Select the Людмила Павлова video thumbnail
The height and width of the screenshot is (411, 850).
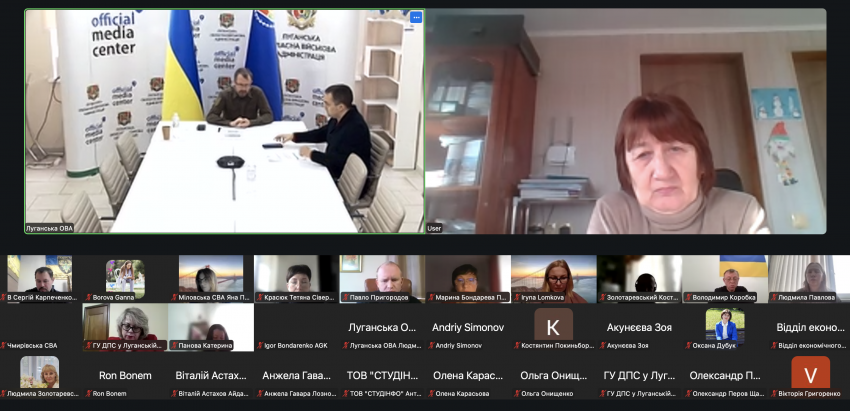point(810,279)
